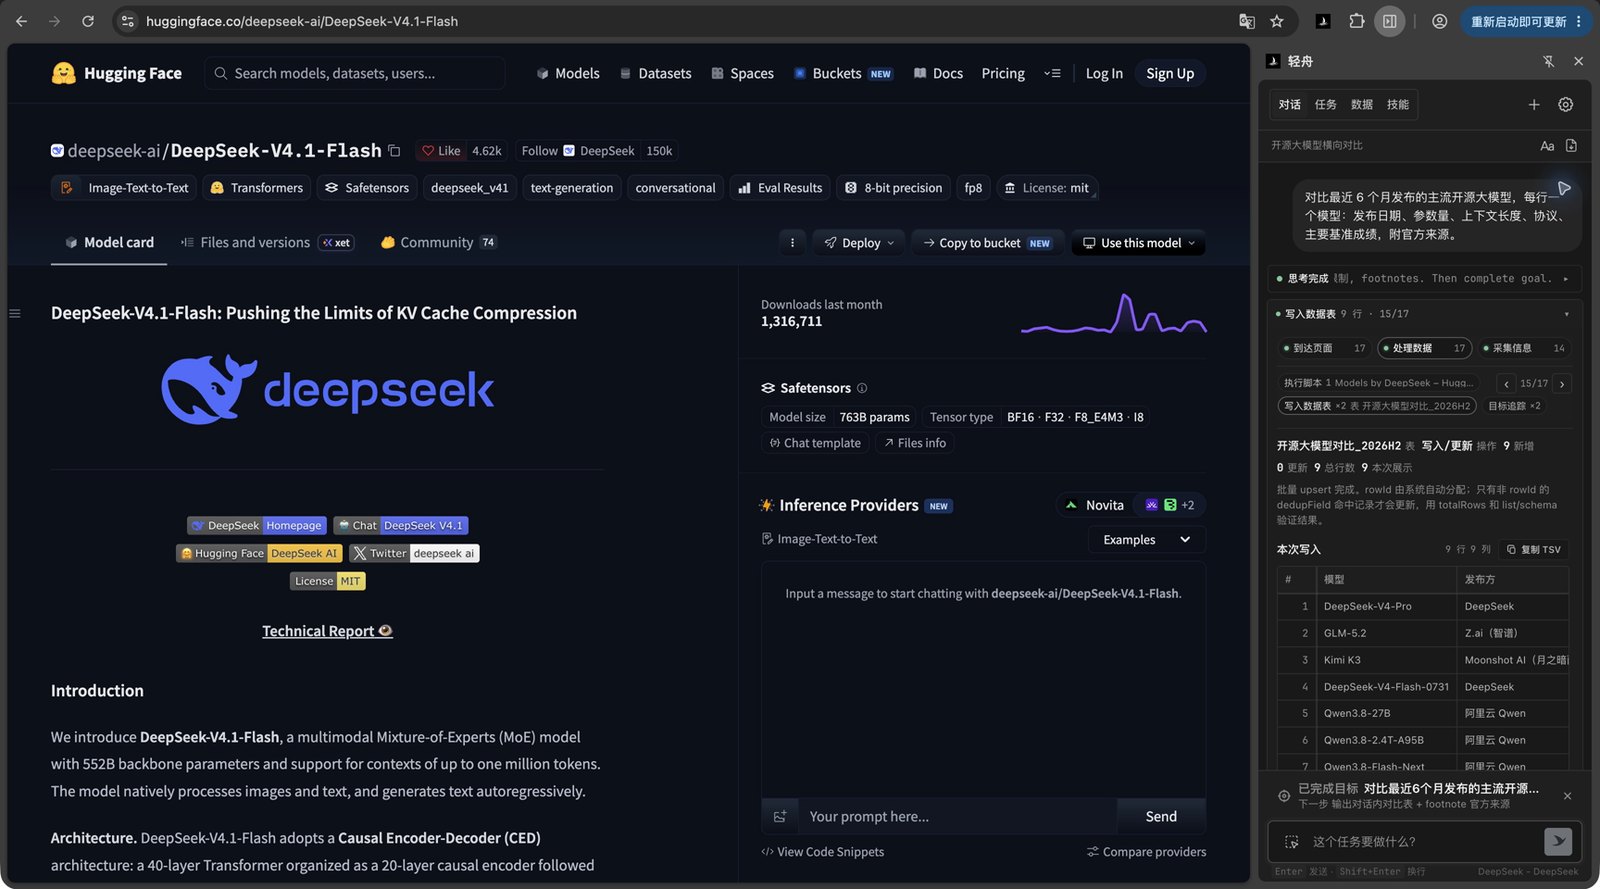Open the browser translate page icon
The height and width of the screenshot is (889, 1600).
[x=1247, y=21]
